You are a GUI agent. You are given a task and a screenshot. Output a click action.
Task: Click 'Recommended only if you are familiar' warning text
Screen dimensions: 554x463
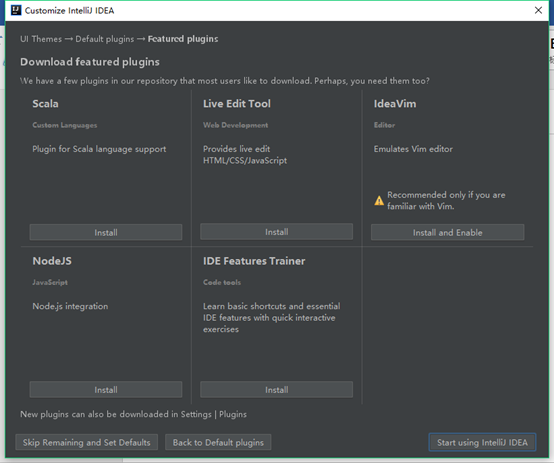[446, 200]
